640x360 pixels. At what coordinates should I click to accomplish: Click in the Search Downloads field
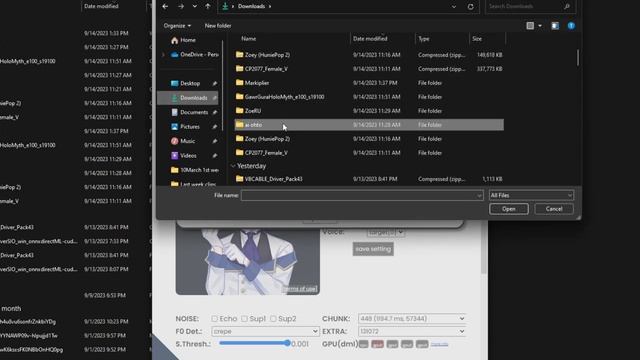coord(524,6)
